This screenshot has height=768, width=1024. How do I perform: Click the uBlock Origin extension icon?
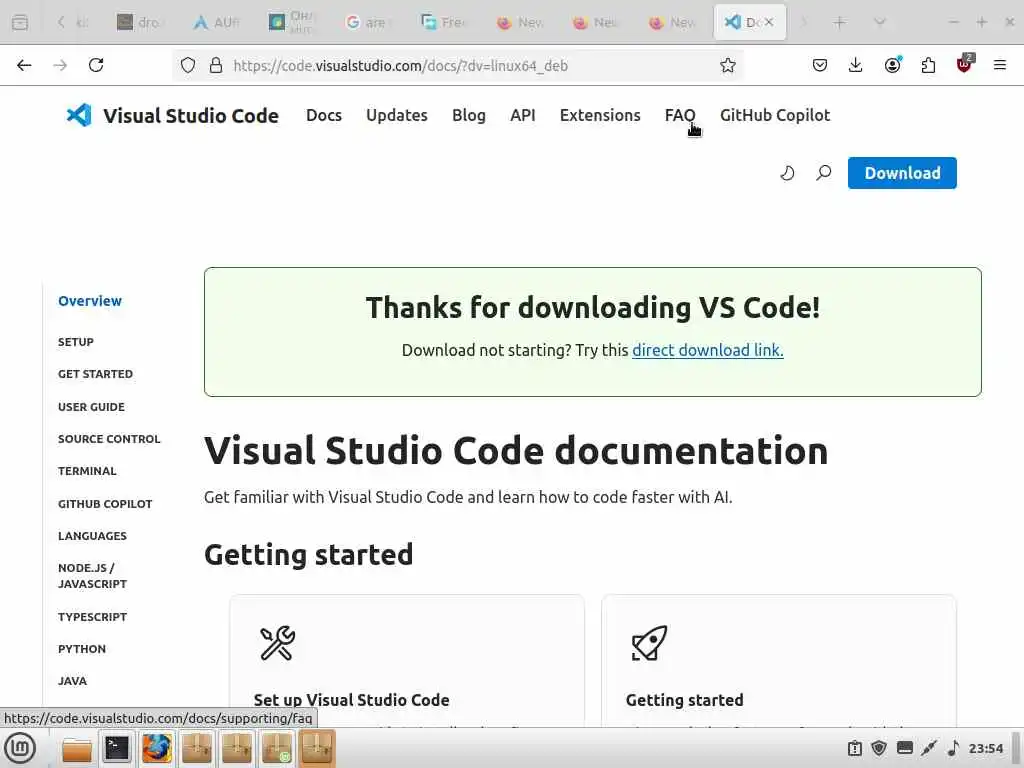click(964, 64)
